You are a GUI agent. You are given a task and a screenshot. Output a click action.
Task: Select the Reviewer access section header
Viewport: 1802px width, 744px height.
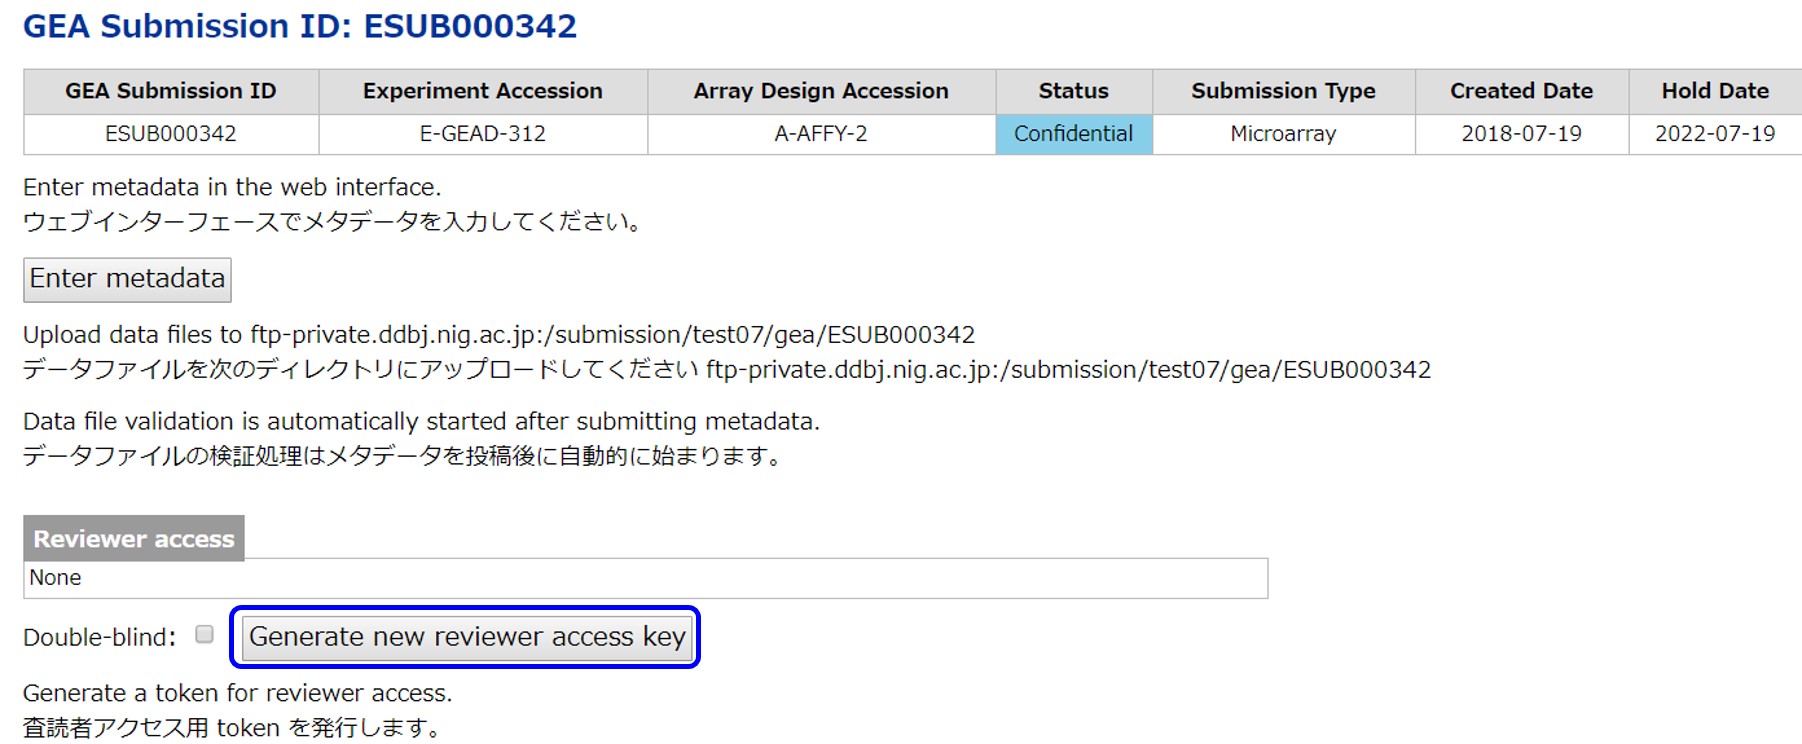[x=134, y=539]
